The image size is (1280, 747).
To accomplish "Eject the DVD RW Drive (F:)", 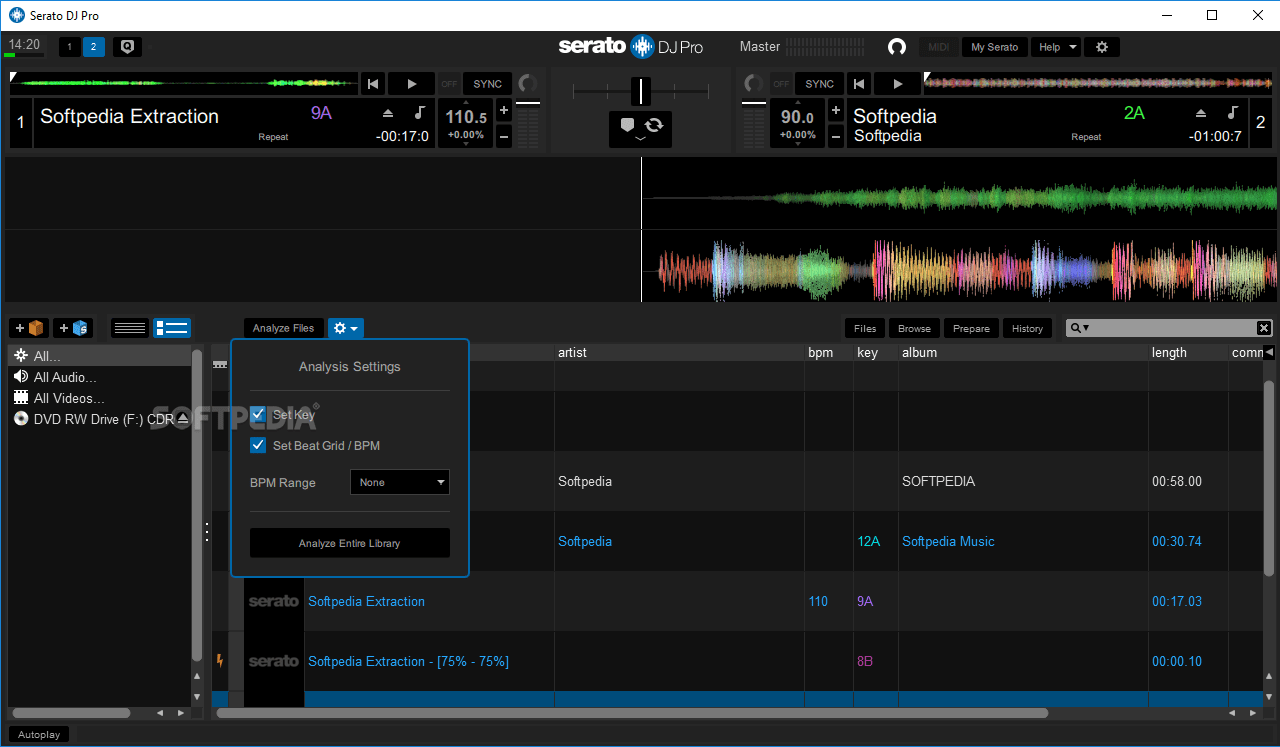I will (183, 418).
